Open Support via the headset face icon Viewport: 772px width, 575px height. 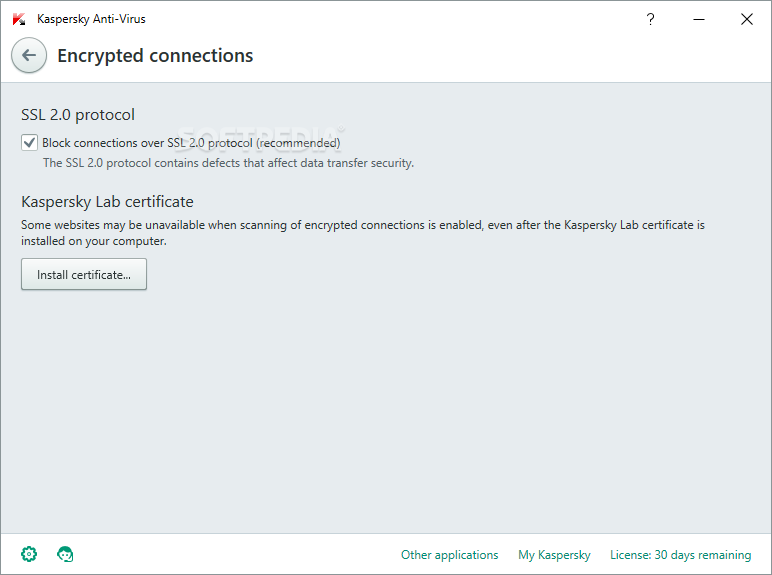point(65,554)
